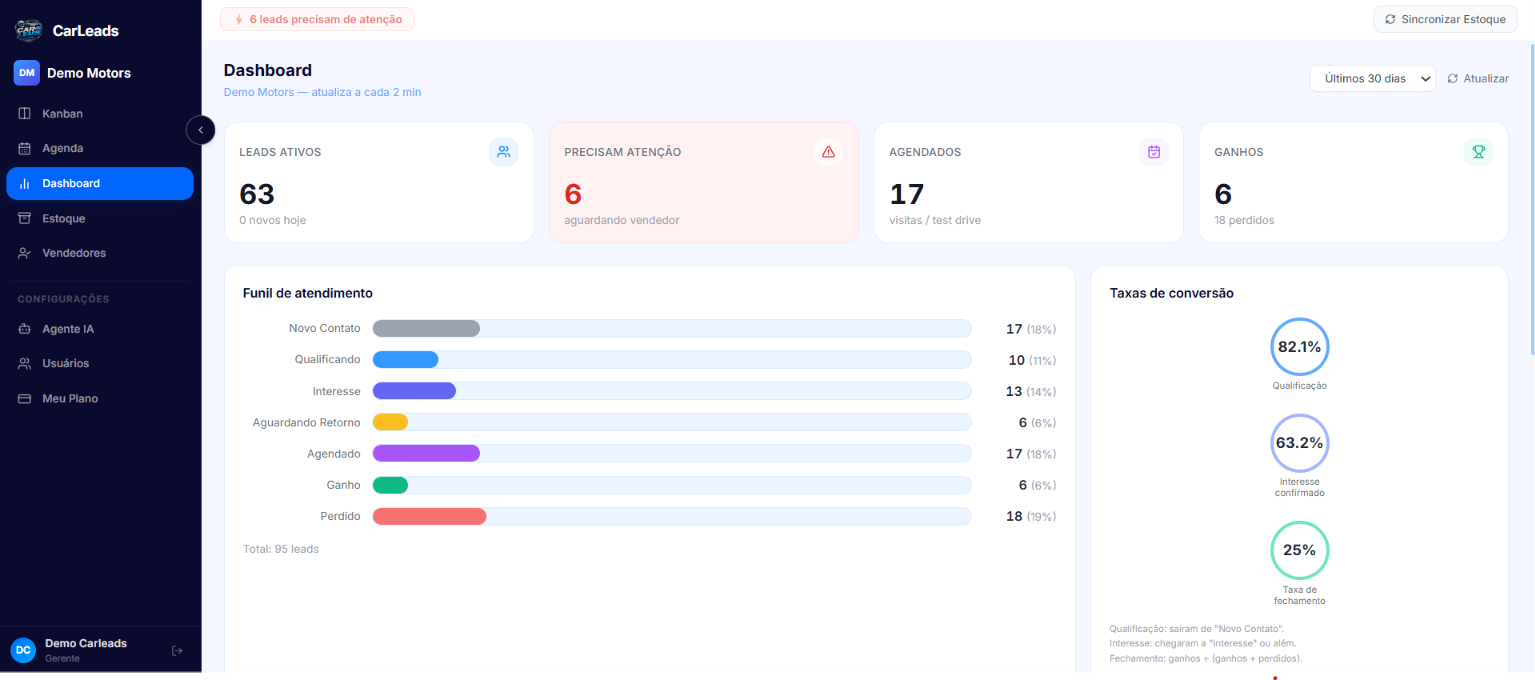Open the Últimos 30 dias dropdown
The width and height of the screenshot is (1535, 680).
tap(1372, 78)
